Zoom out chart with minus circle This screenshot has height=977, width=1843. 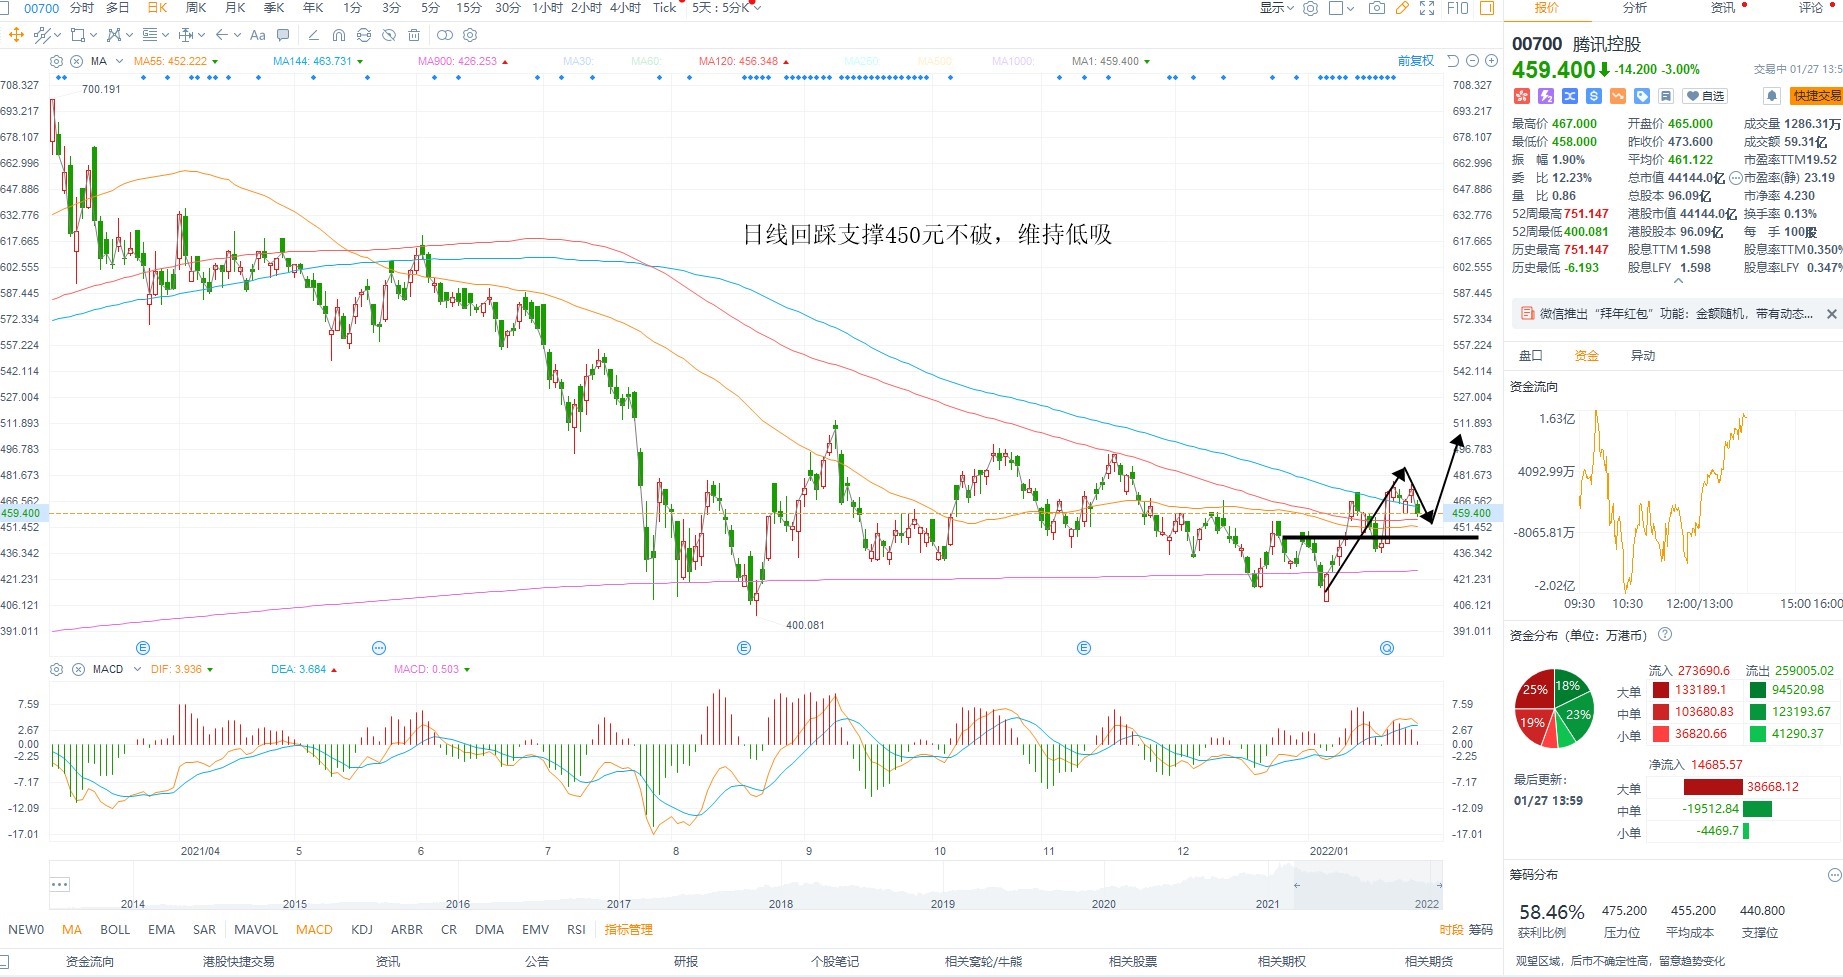click(1472, 61)
